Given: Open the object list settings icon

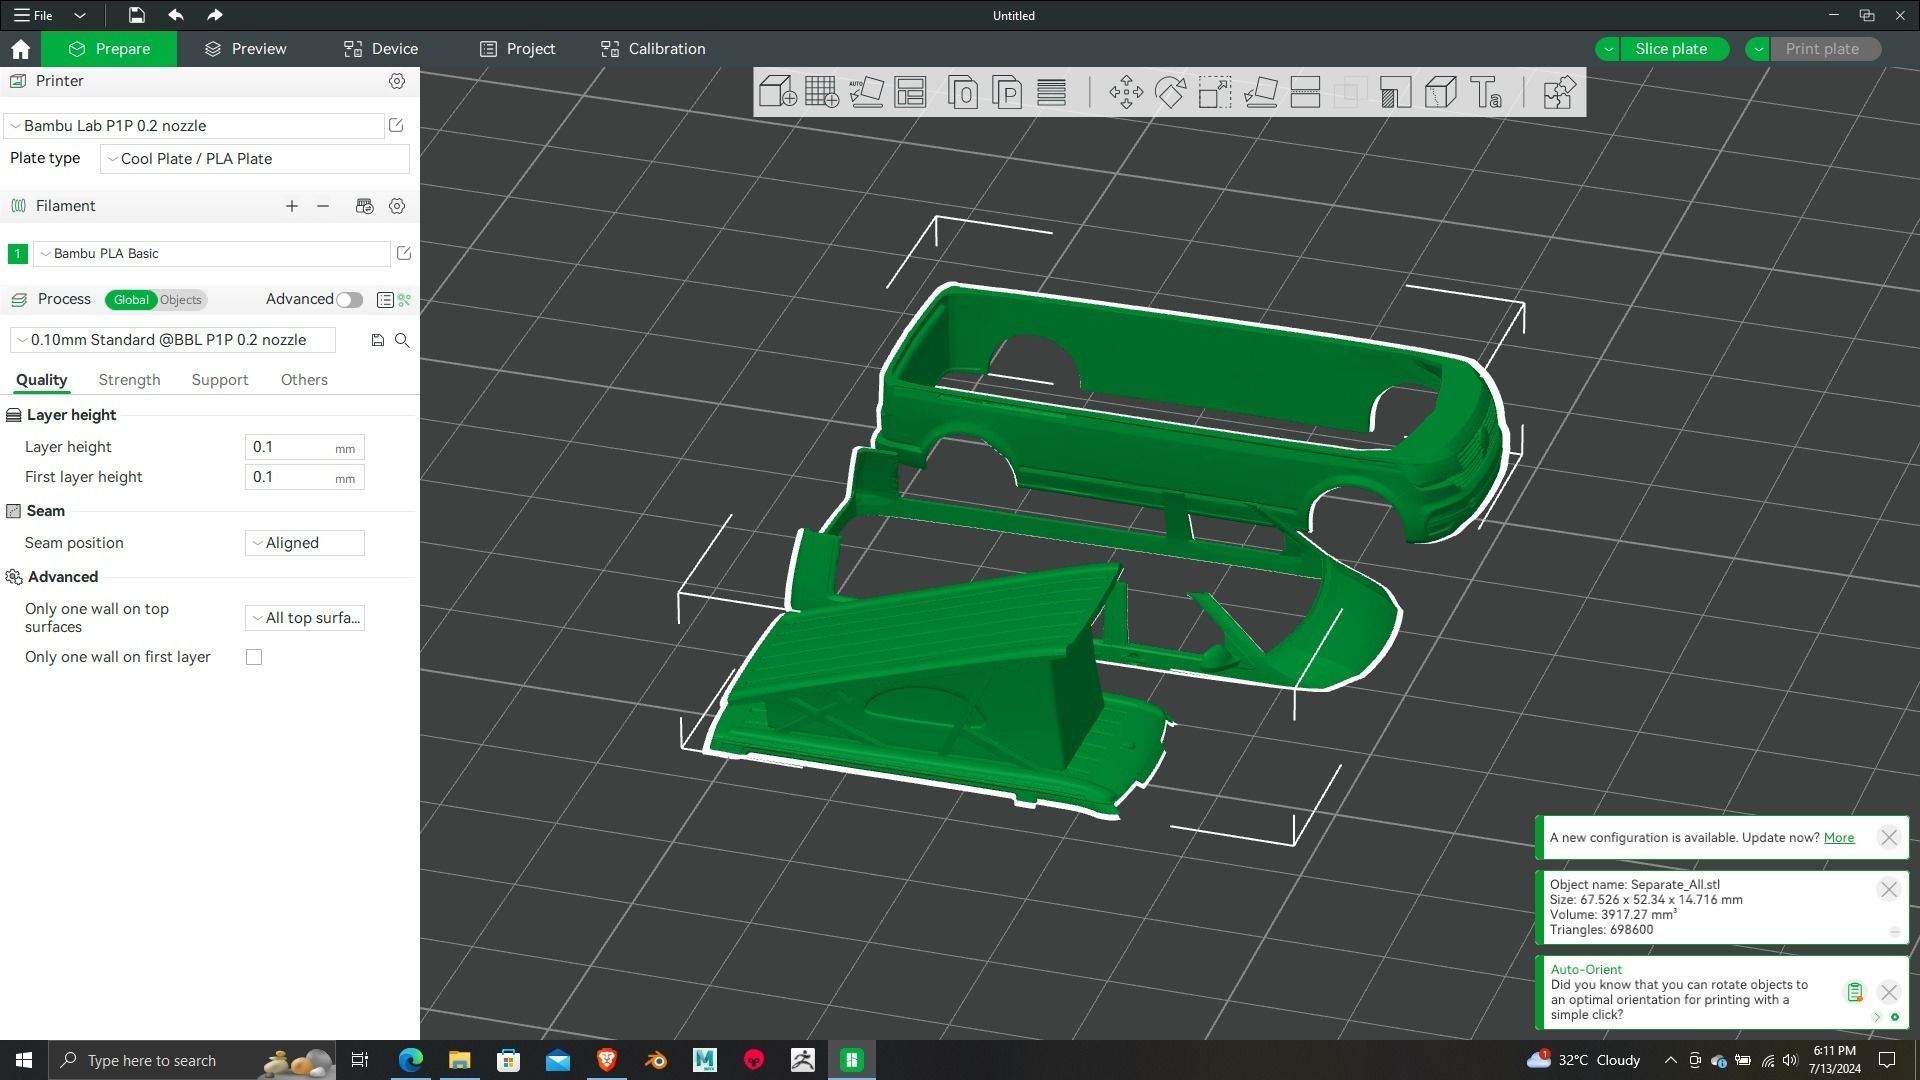Looking at the screenshot, I should tap(384, 300).
